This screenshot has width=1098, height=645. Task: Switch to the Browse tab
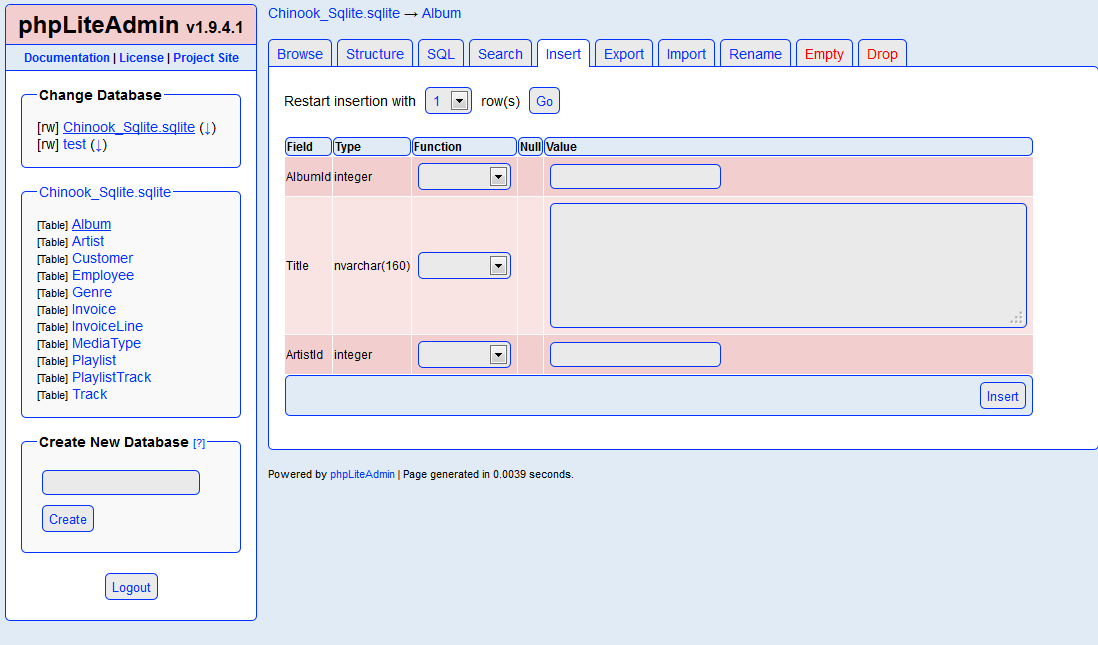[x=300, y=54]
